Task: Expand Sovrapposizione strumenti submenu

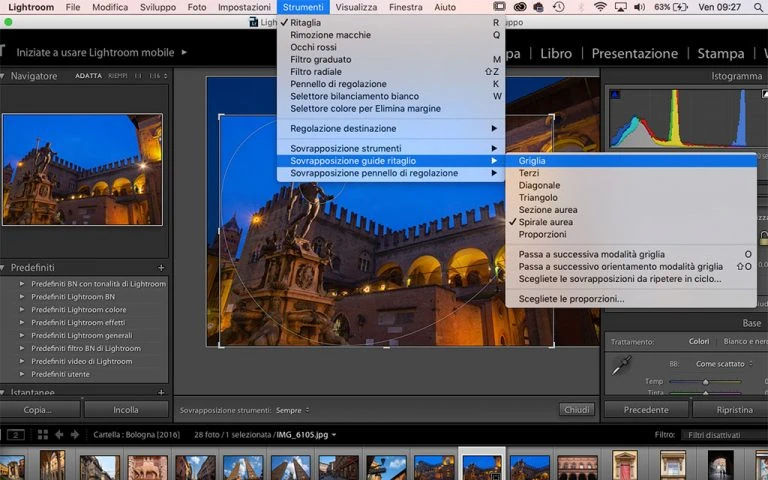Action: point(391,148)
